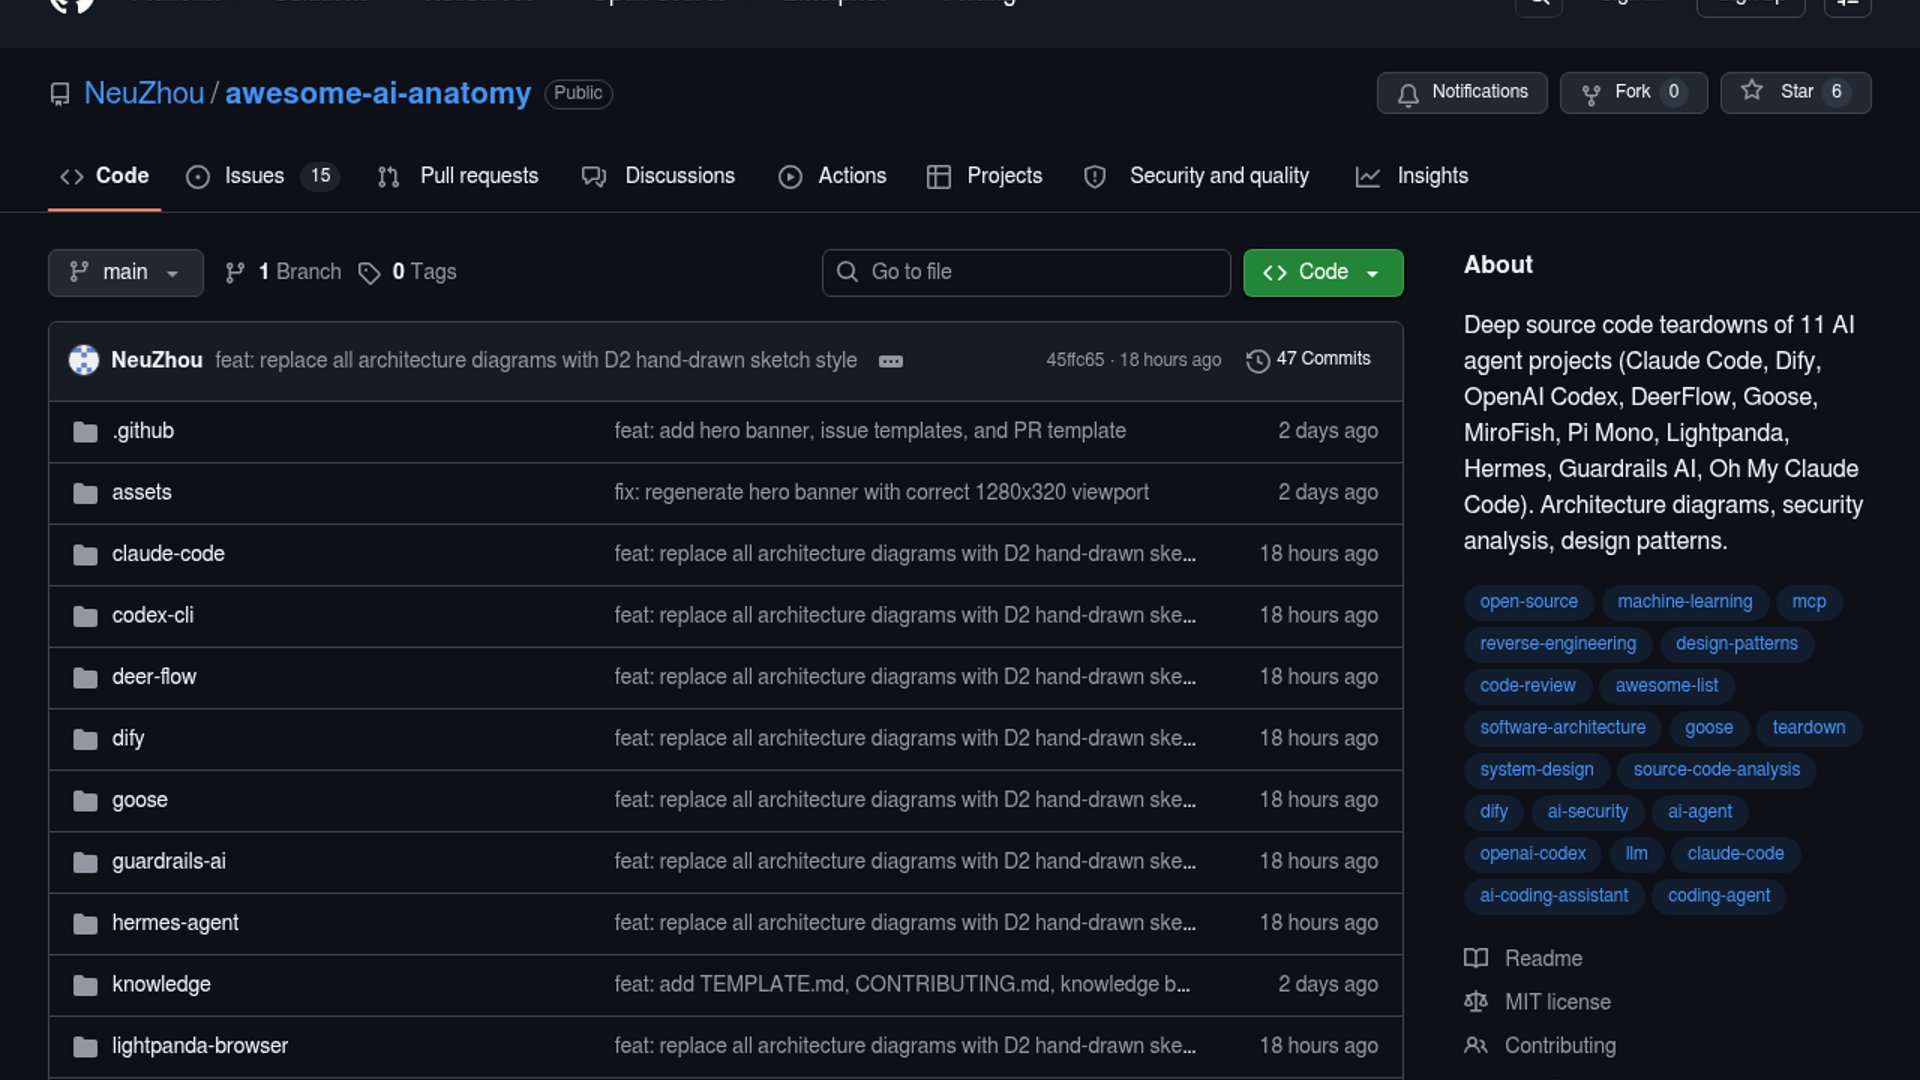Open the MIT license link
Screen dimensions: 1920x1080
click(x=1557, y=1002)
